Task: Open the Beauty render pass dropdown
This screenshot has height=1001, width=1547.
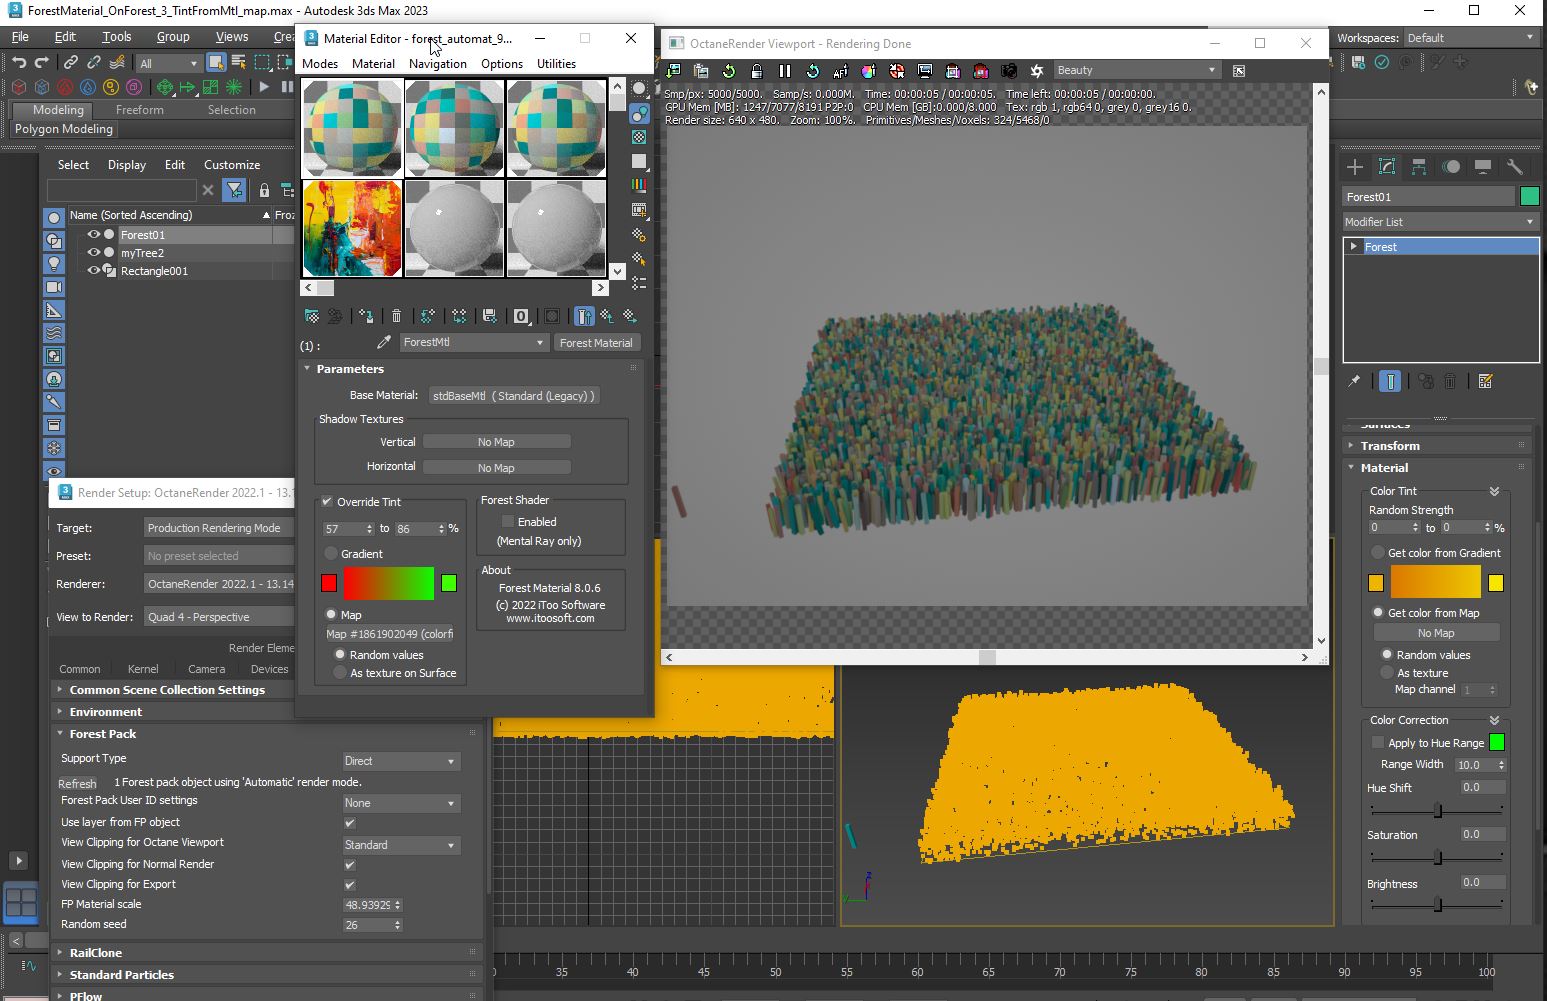Action: click(1136, 70)
